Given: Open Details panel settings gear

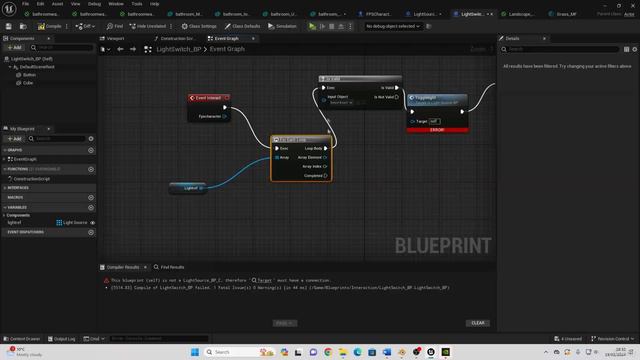Looking at the screenshot, I should [x=635, y=49].
